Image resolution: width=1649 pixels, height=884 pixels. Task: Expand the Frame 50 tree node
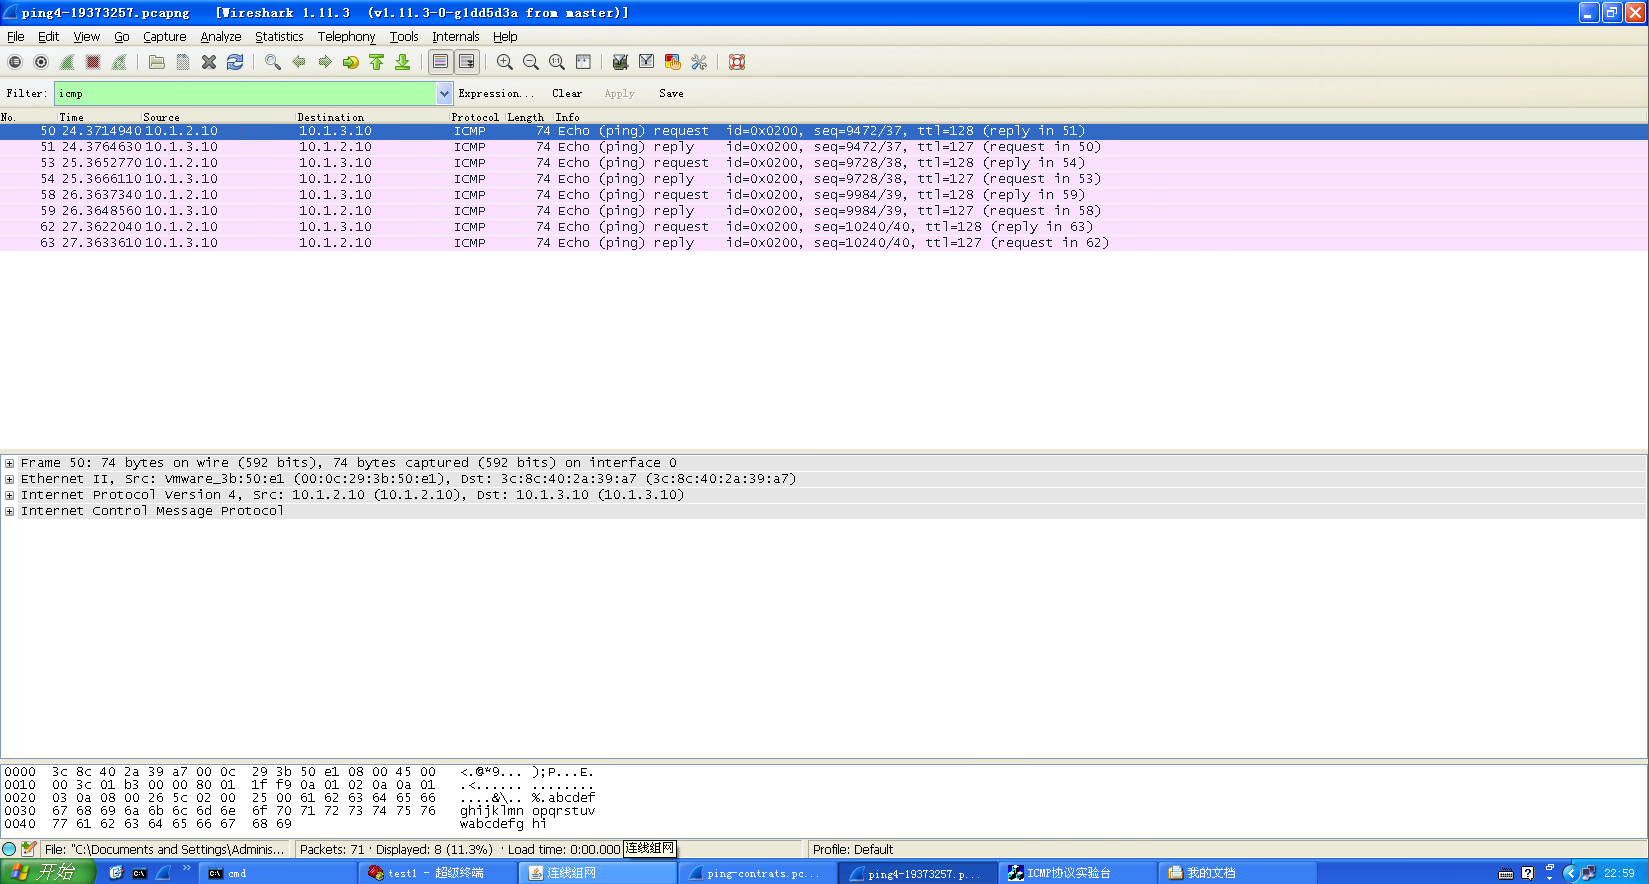click(10, 463)
